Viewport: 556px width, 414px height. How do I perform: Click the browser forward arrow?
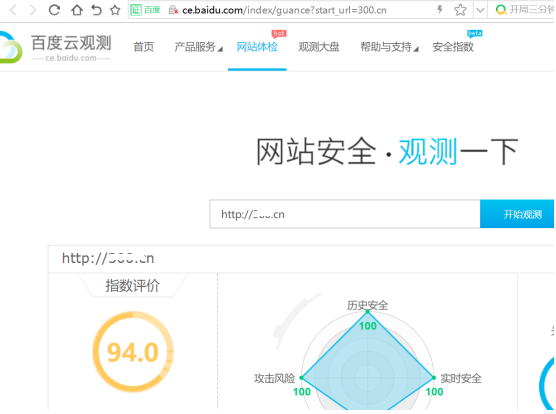(33, 10)
